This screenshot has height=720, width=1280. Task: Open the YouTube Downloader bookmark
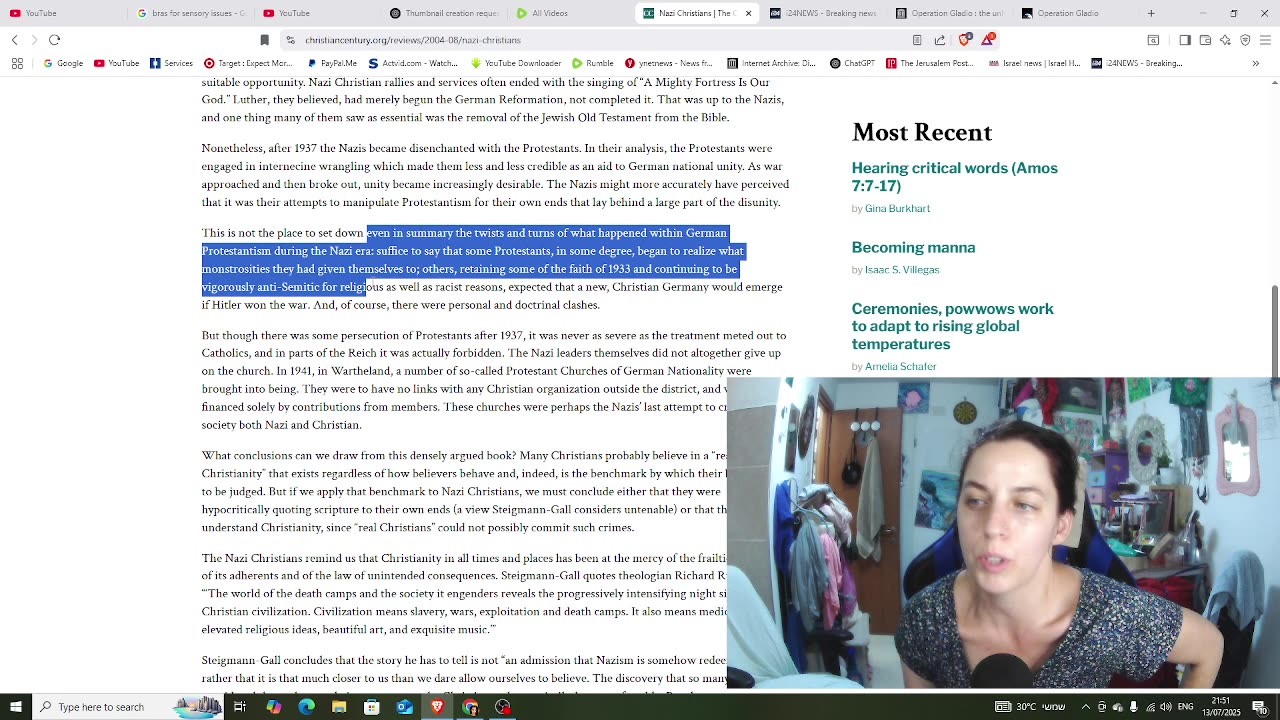click(515, 63)
